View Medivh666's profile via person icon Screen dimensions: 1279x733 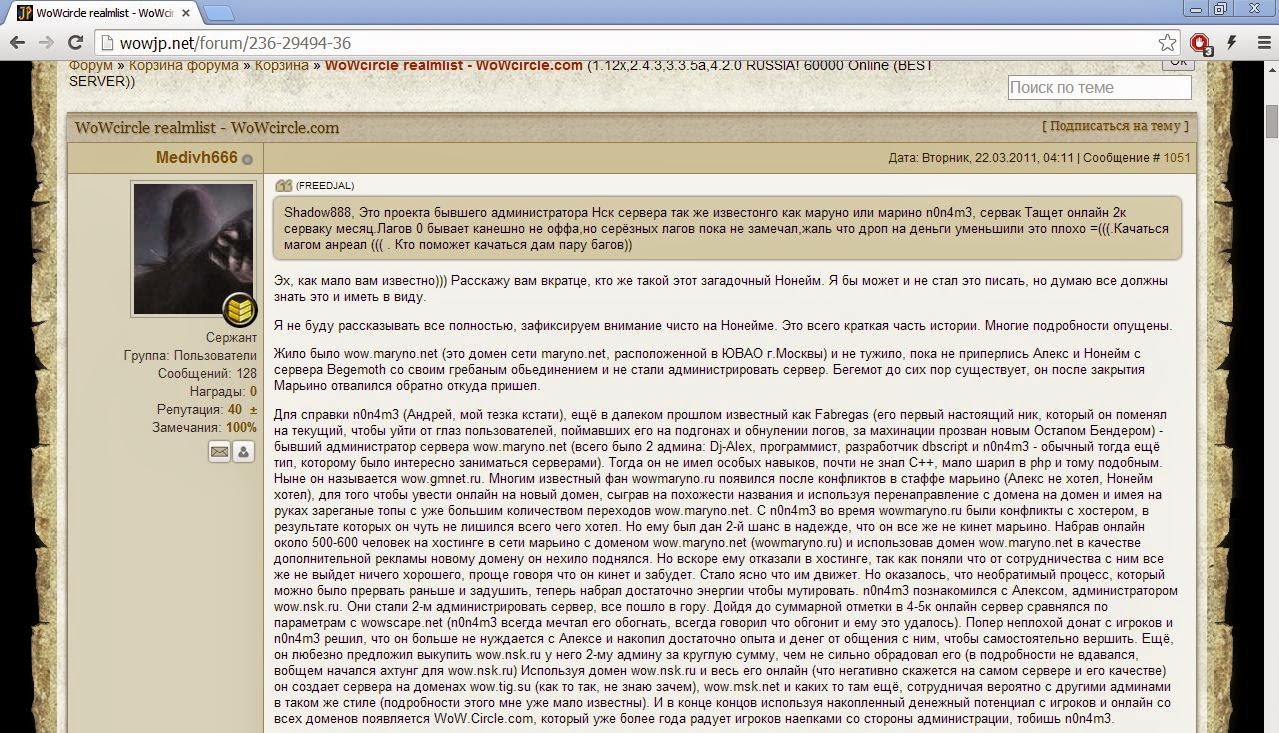tap(243, 452)
